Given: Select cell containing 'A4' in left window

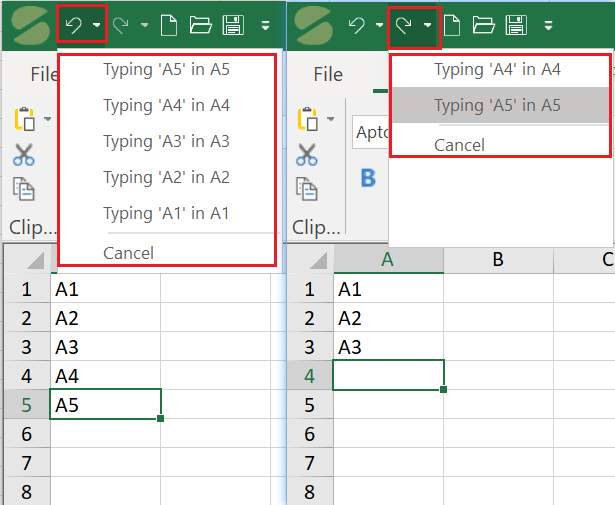Looking at the screenshot, I should point(106,376).
